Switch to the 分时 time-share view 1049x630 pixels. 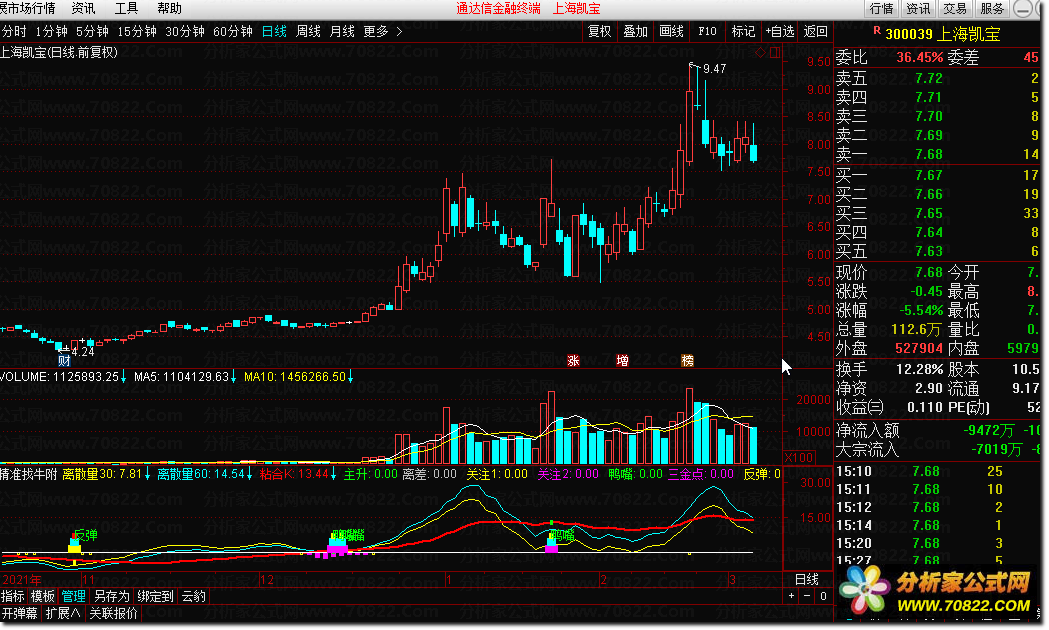(14, 31)
